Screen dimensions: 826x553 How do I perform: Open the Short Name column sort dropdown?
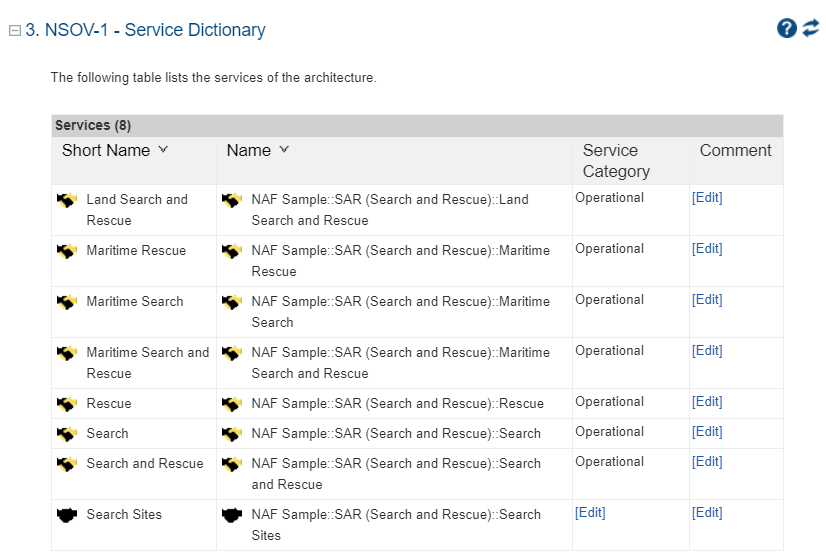[163, 150]
